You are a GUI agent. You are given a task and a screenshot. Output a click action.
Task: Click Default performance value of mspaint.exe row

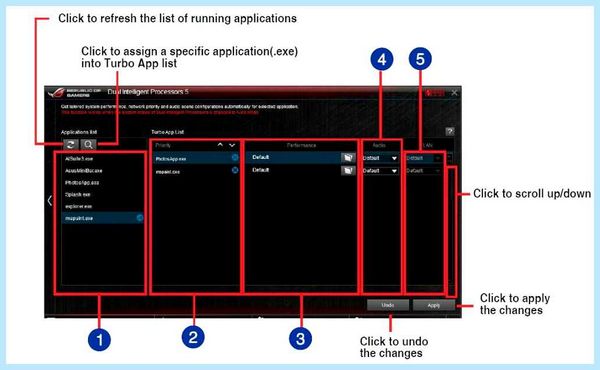[x=261, y=170]
